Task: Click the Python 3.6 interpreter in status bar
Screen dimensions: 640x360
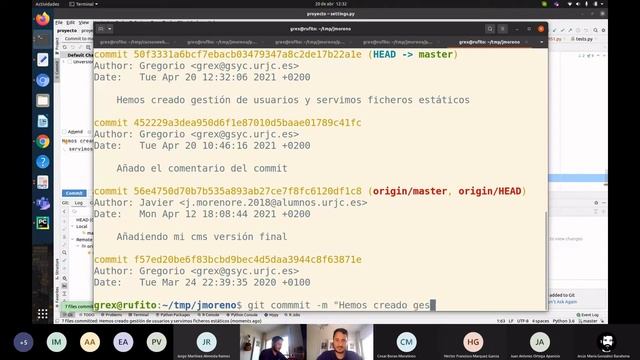Action: pyautogui.click(x=563, y=321)
